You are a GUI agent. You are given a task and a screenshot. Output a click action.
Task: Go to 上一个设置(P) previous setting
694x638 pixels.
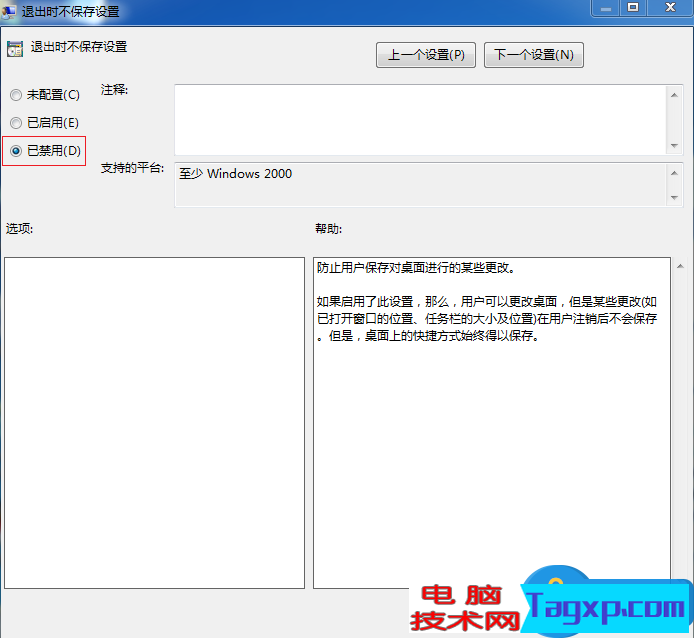click(x=426, y=55)
